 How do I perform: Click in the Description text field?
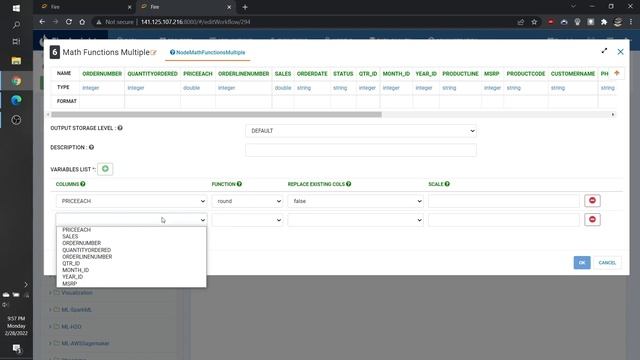click(x=361, y=150)
